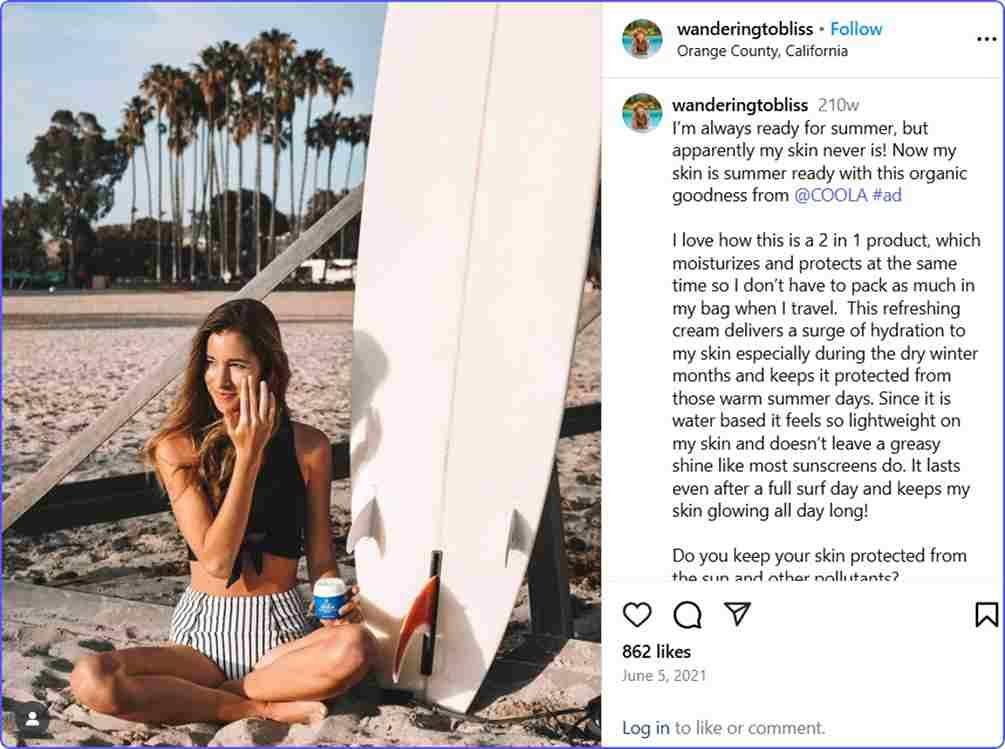Like the post with the heart icon
The width and height of the screenshot is (1005, 749).
click(x=637, y=614)
